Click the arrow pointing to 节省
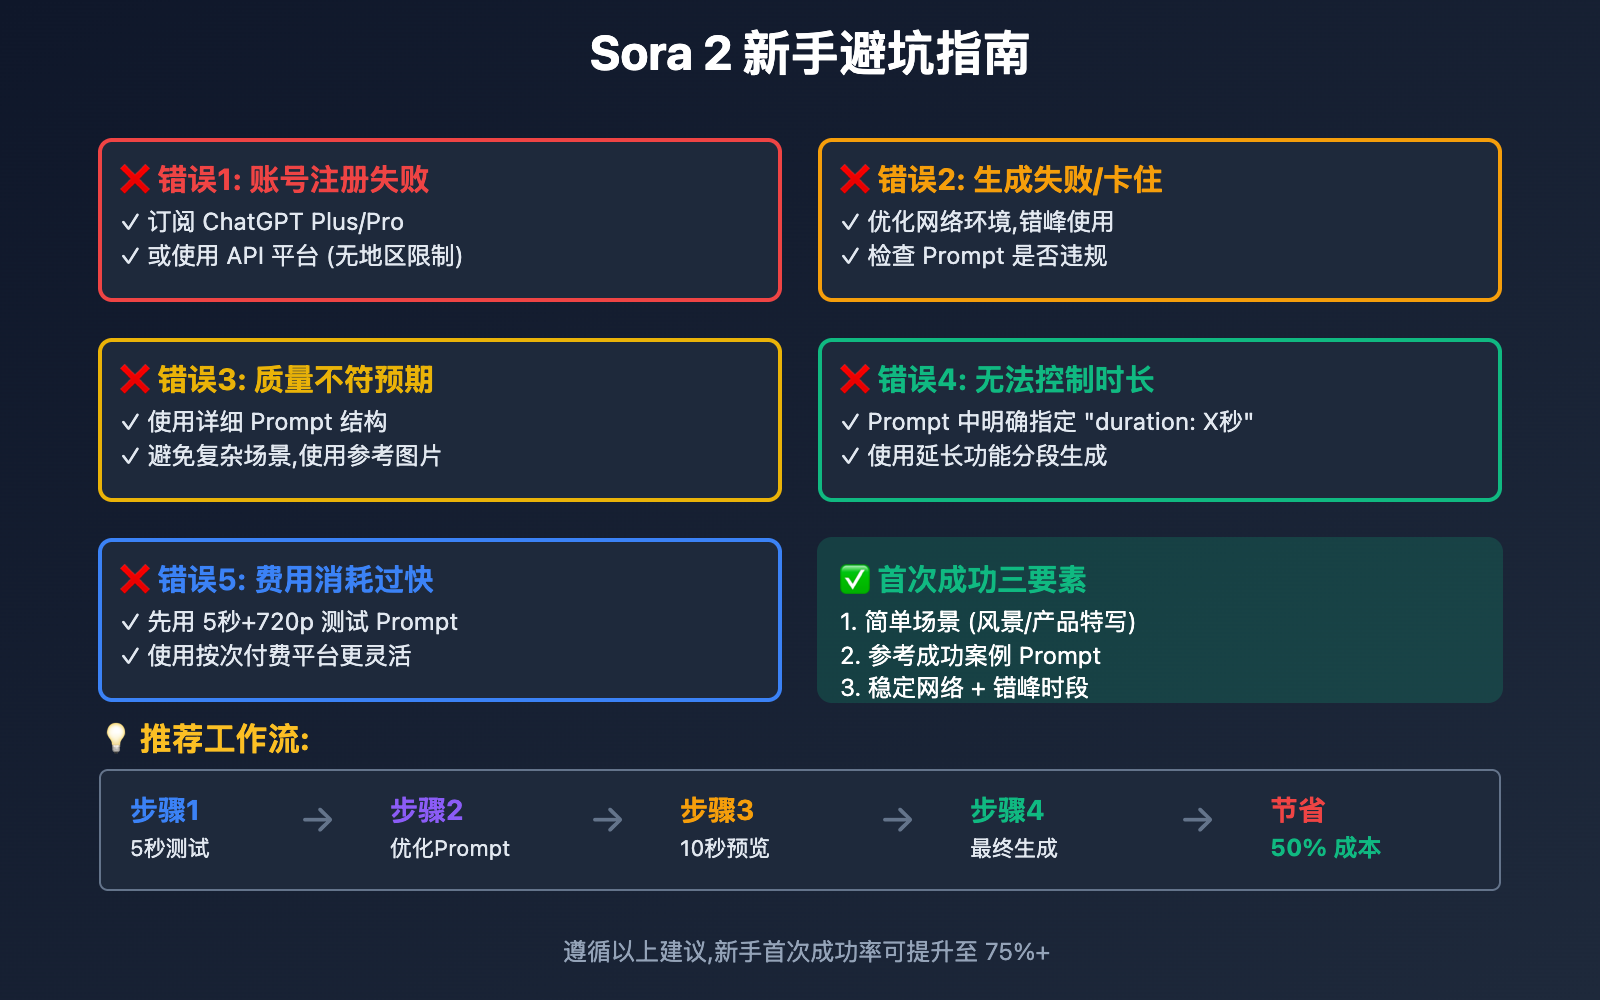 (1198, 820)
